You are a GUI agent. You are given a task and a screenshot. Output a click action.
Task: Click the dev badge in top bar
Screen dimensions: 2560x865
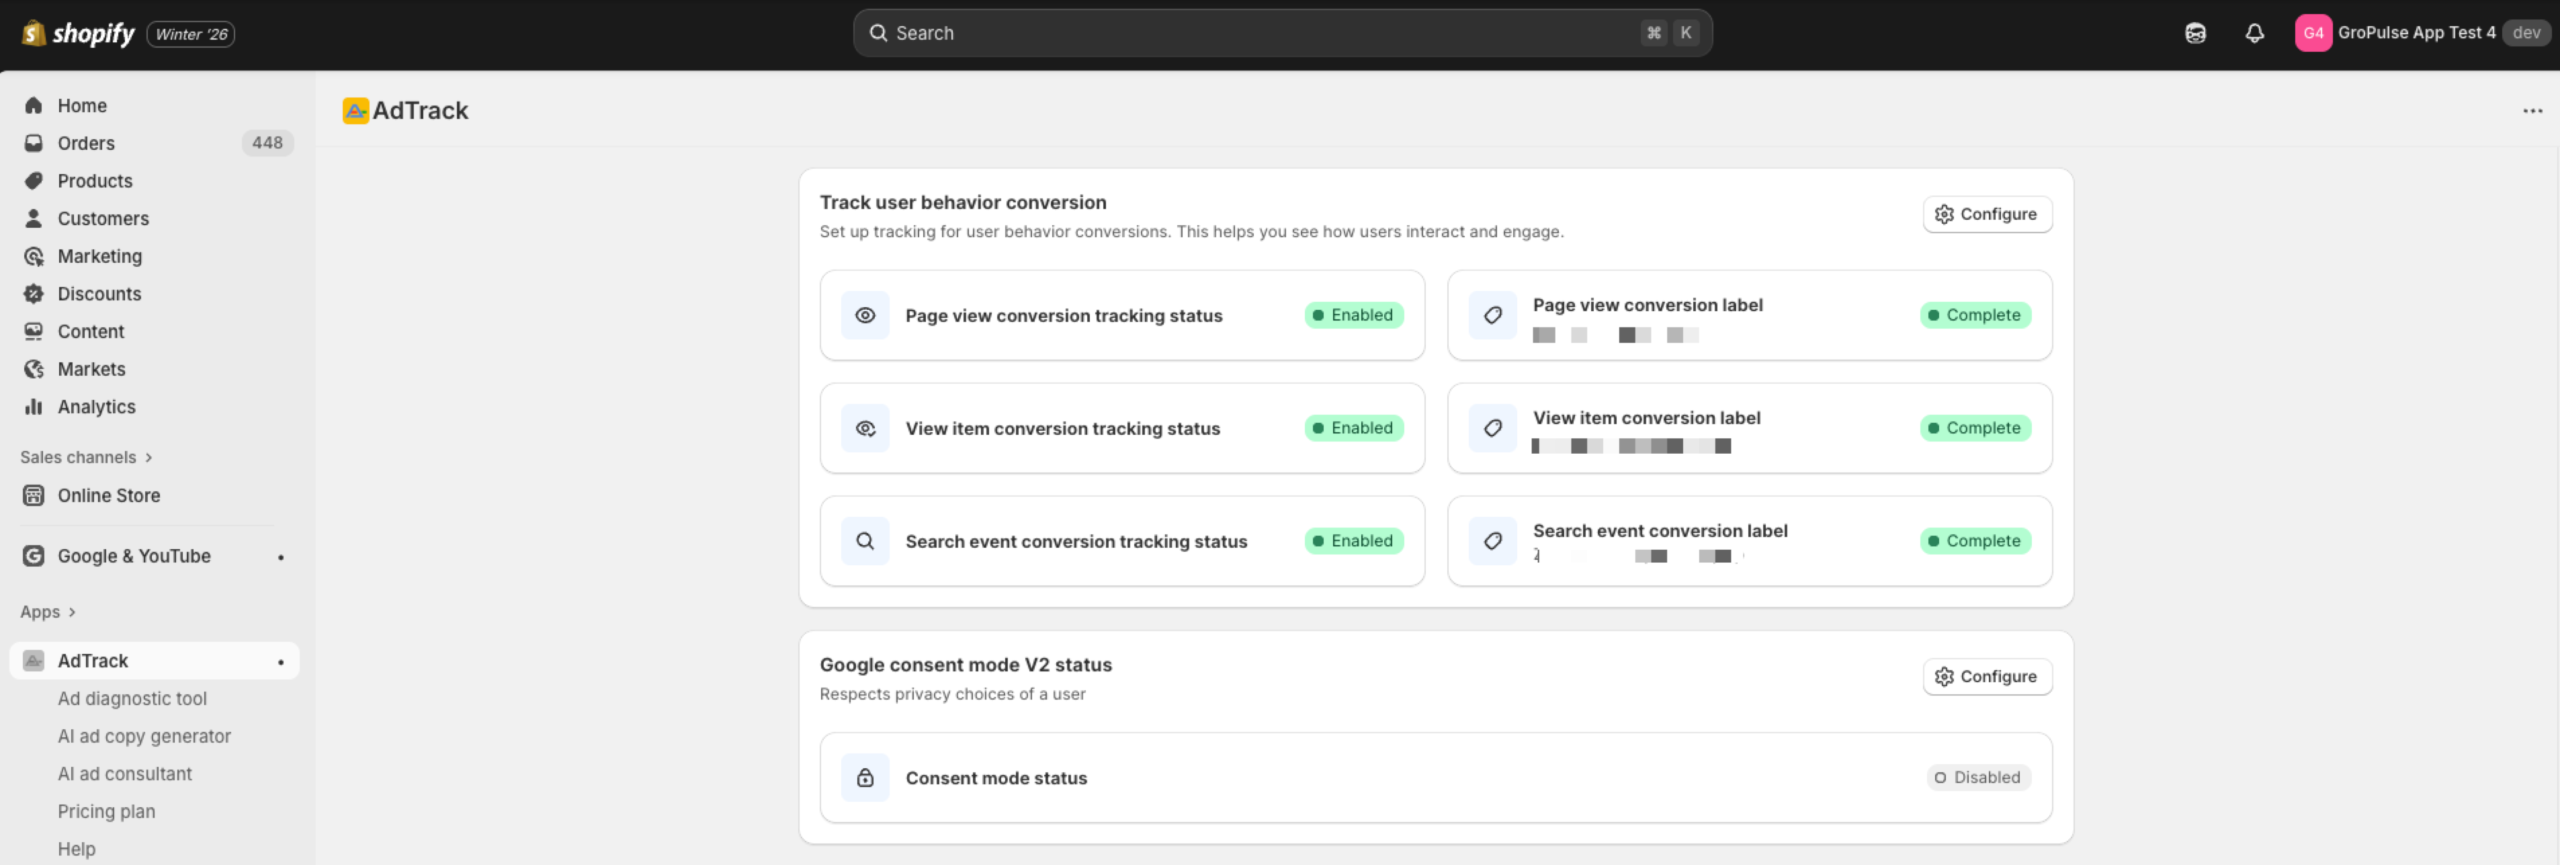point(2526,33)
